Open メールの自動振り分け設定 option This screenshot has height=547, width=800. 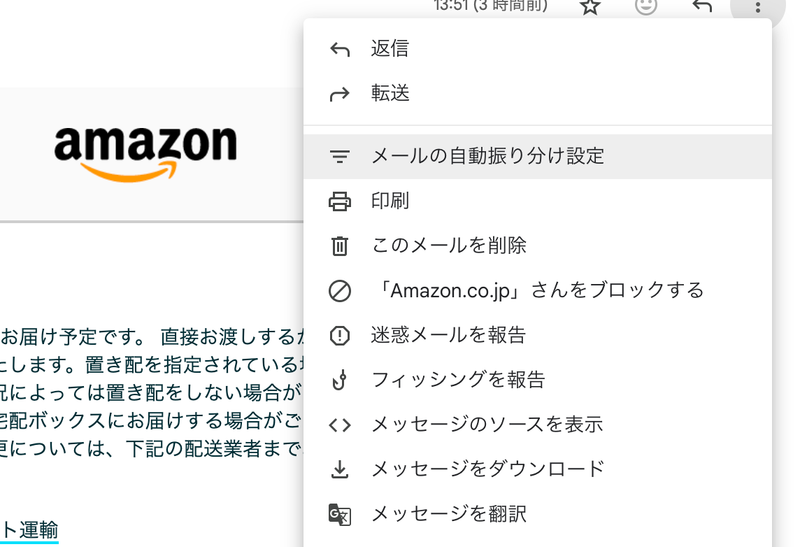pos(487,156)
